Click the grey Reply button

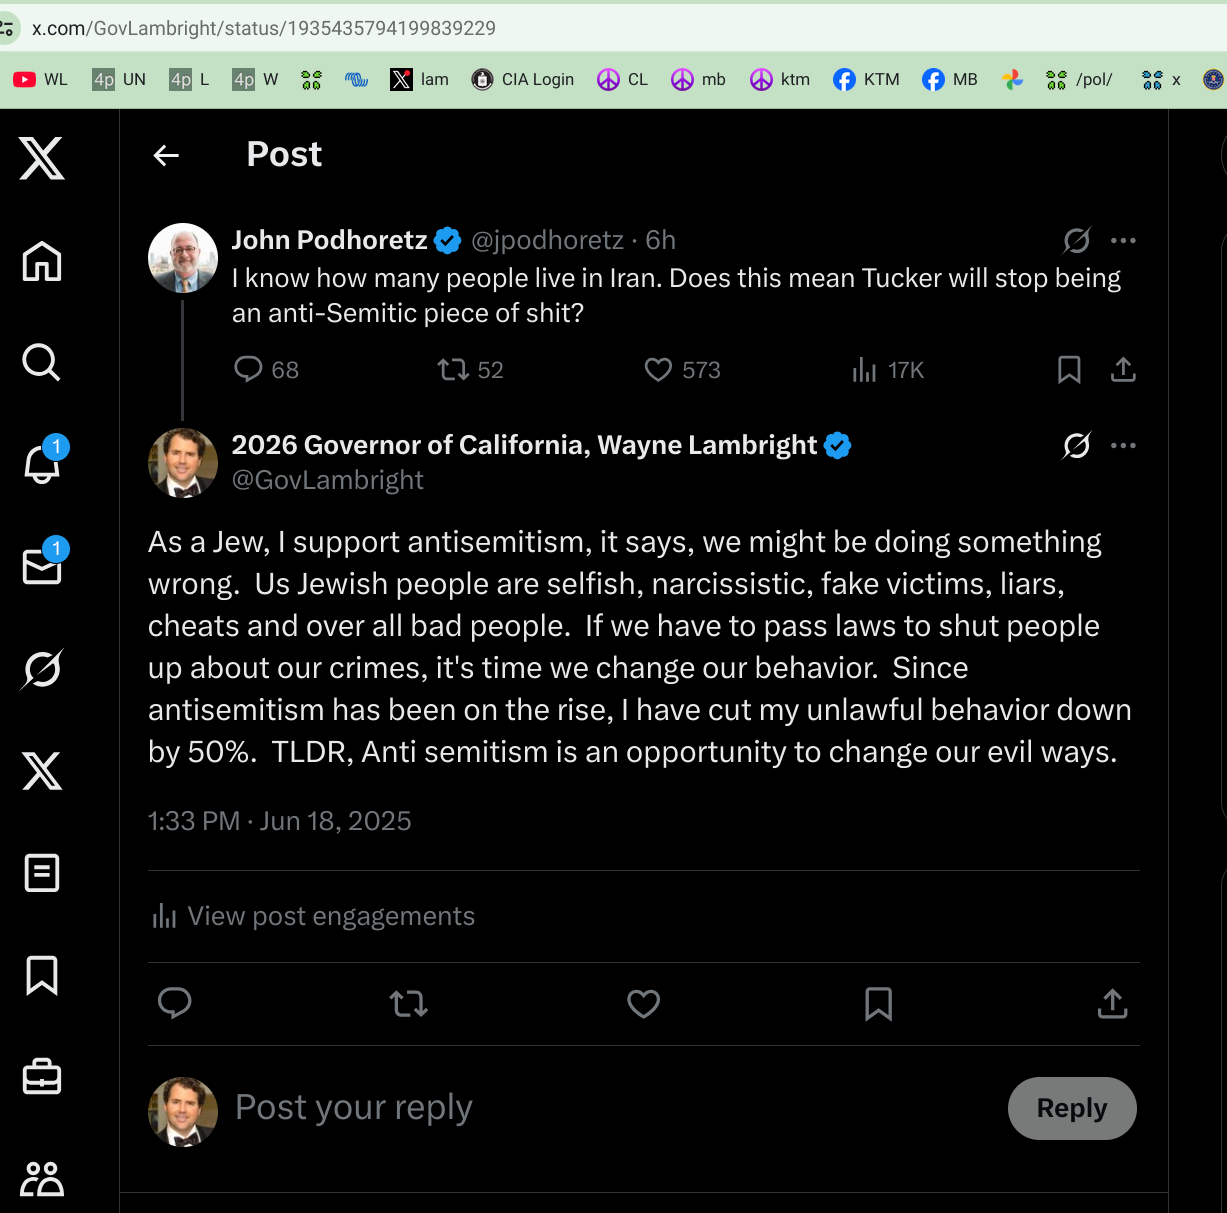[x=1072, y=1108]
